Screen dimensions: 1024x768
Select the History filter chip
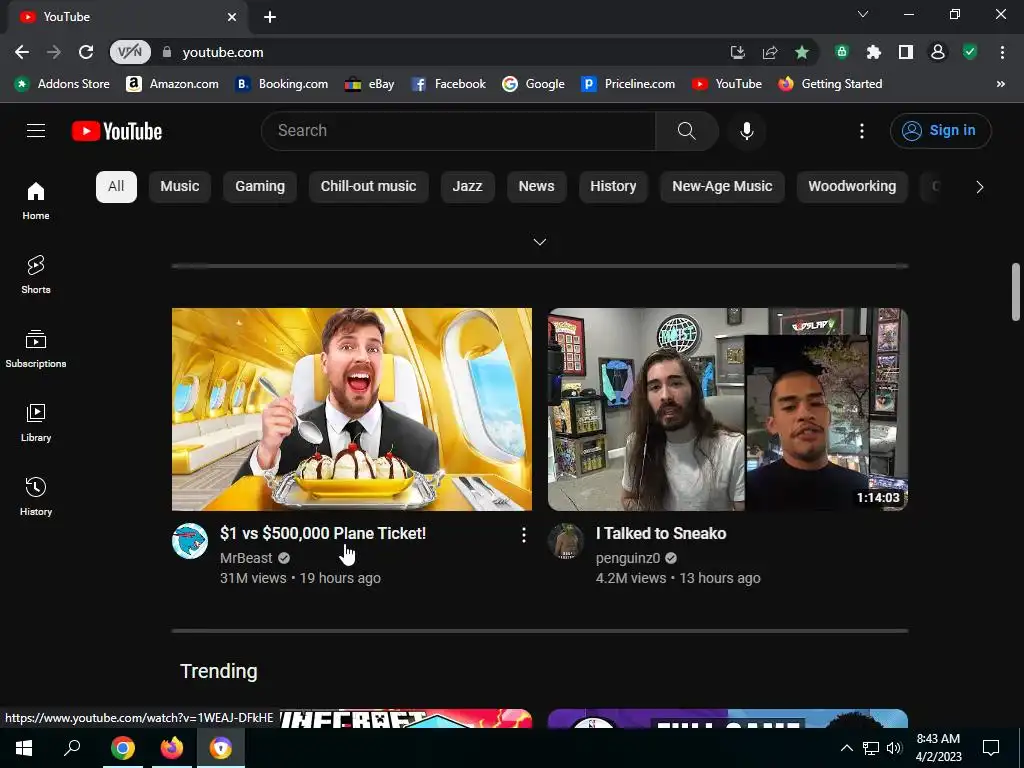(x=613, y=187)
